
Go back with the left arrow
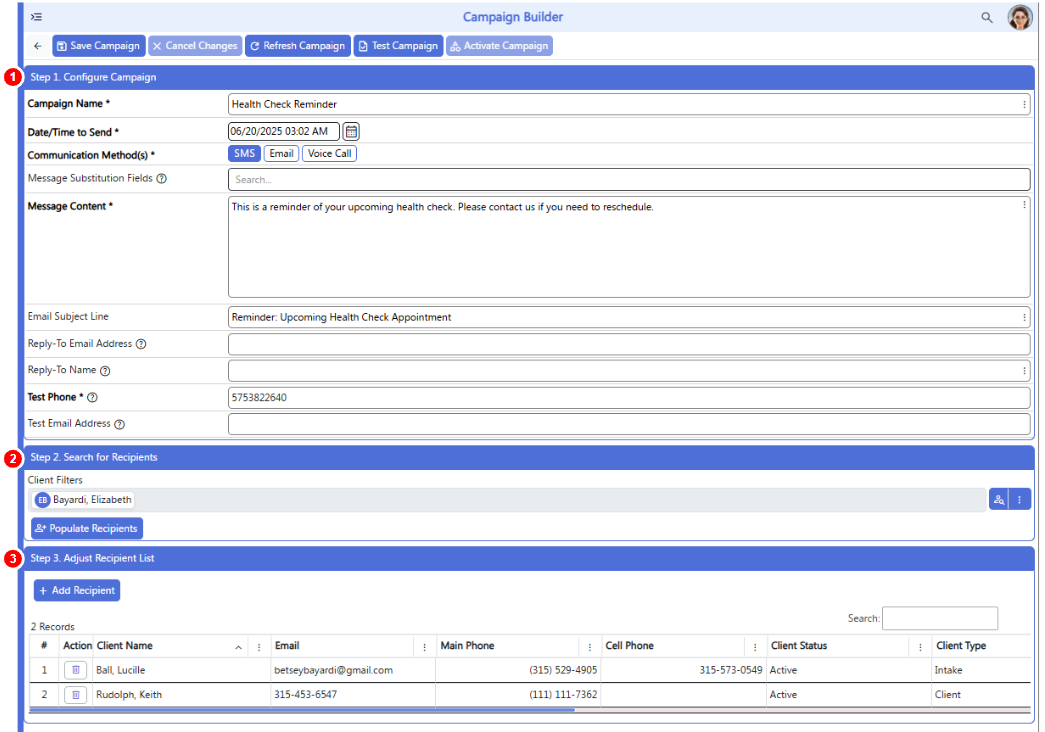(x=38, y=46)
